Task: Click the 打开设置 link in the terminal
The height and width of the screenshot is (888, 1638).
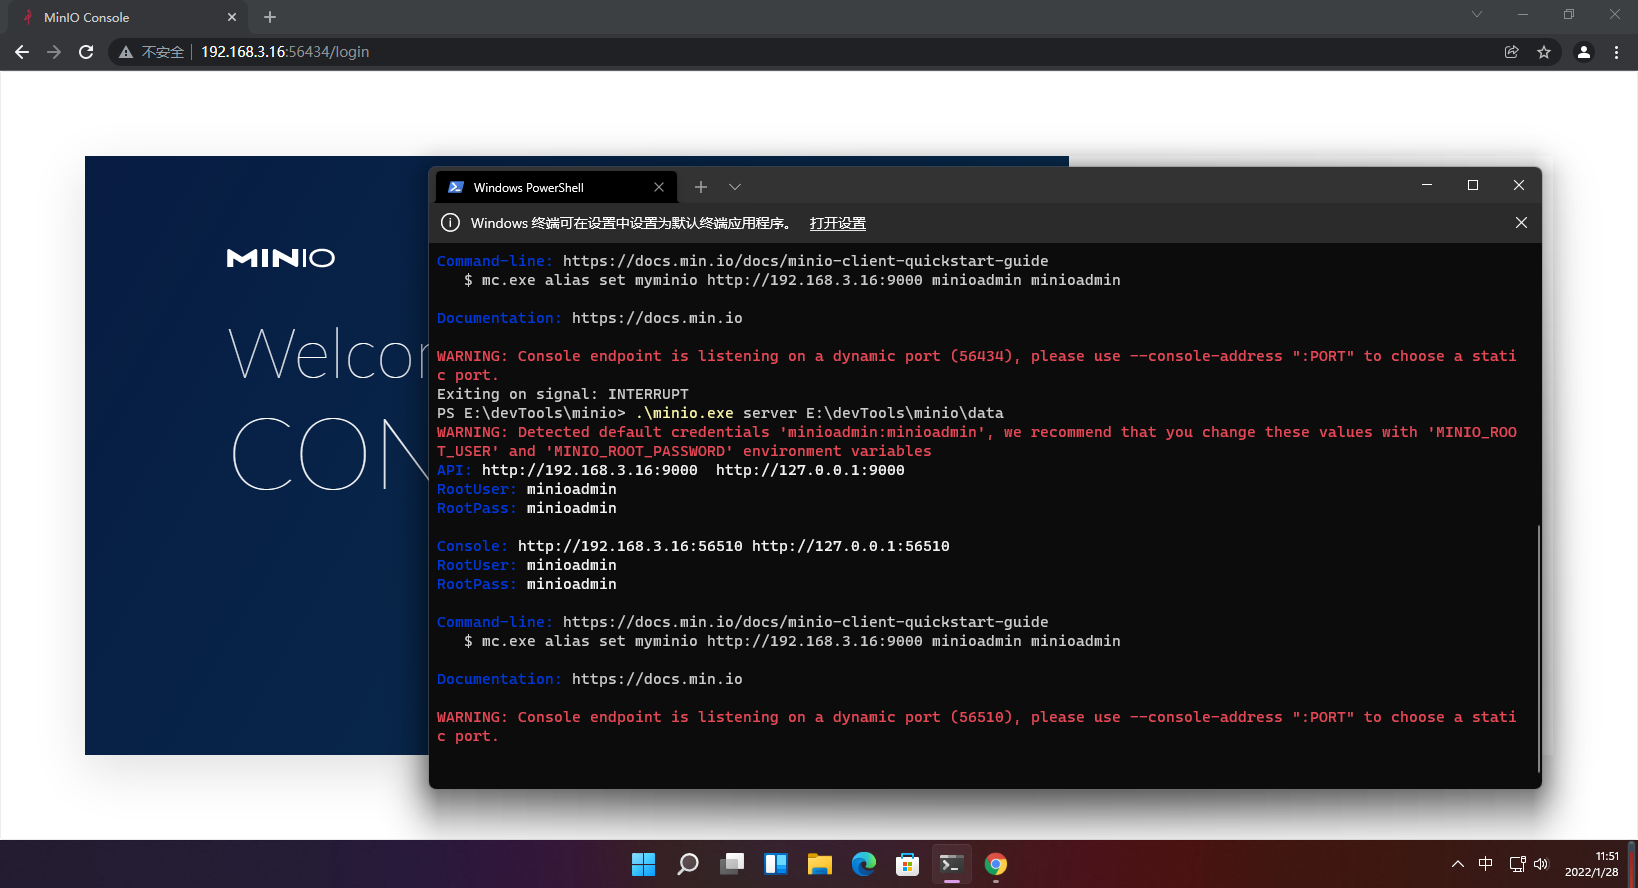Action: pos(838,223)
